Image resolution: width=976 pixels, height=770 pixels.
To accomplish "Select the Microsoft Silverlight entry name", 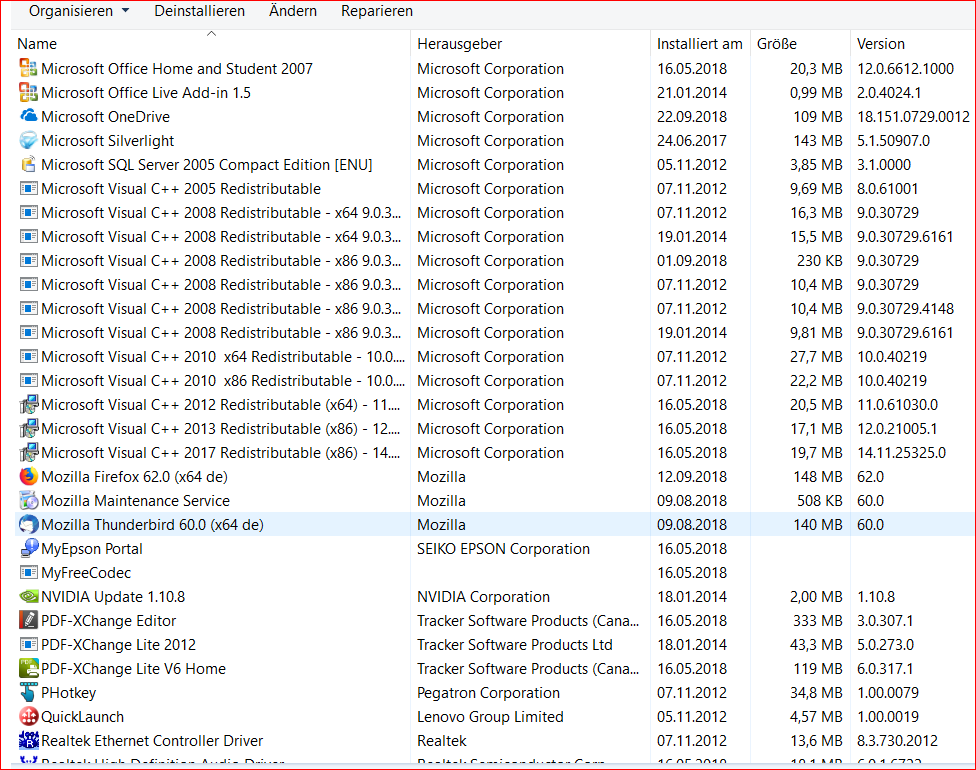I will pos(108,141).
